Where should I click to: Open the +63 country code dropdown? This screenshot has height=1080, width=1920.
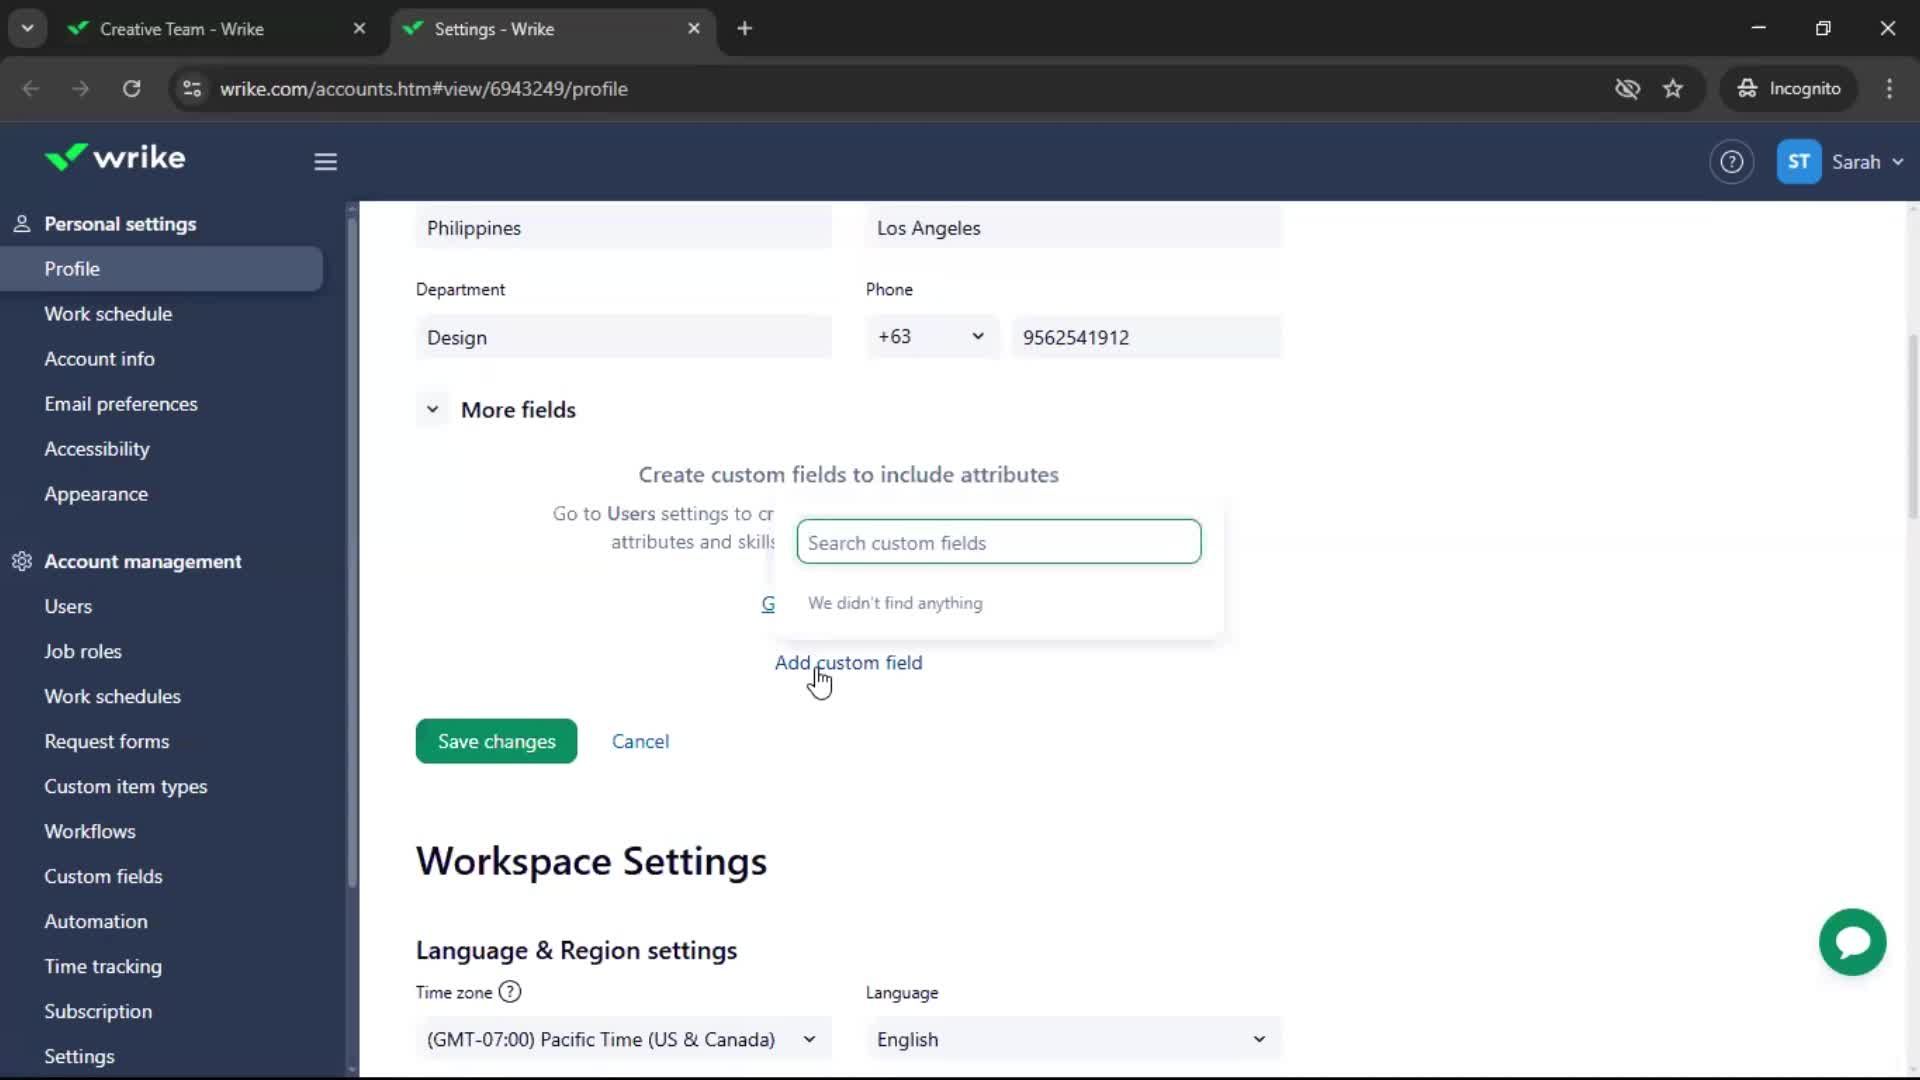coord(931,337)
